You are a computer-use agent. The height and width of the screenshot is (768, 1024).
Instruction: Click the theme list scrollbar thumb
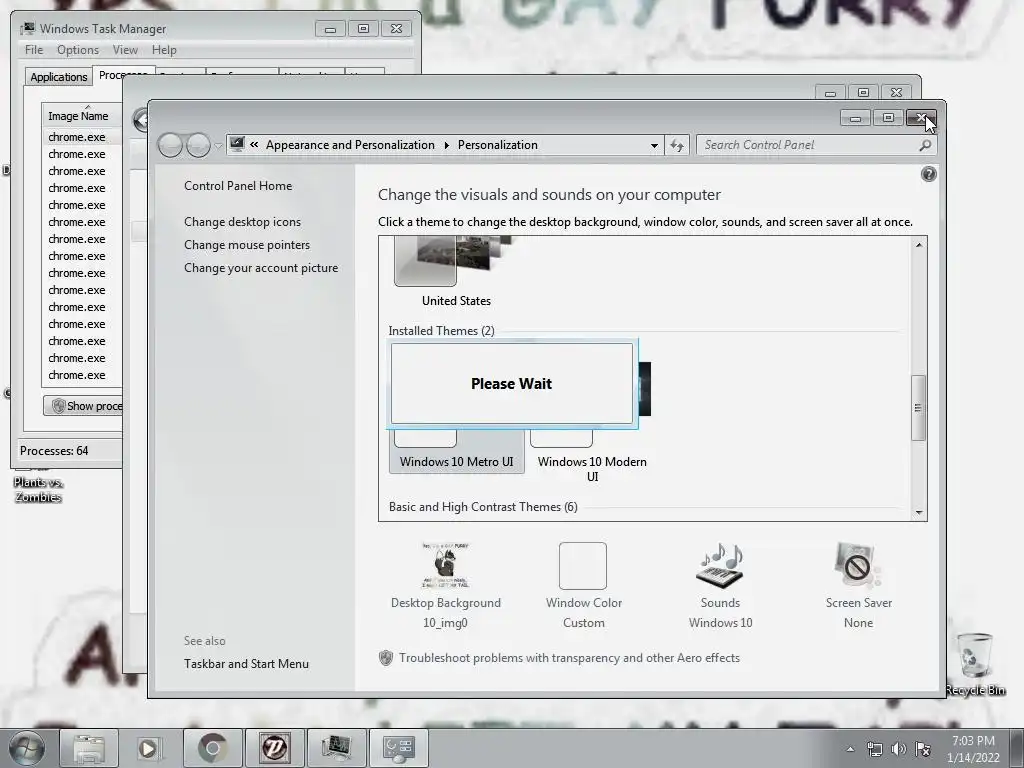(x=918, y=408)
